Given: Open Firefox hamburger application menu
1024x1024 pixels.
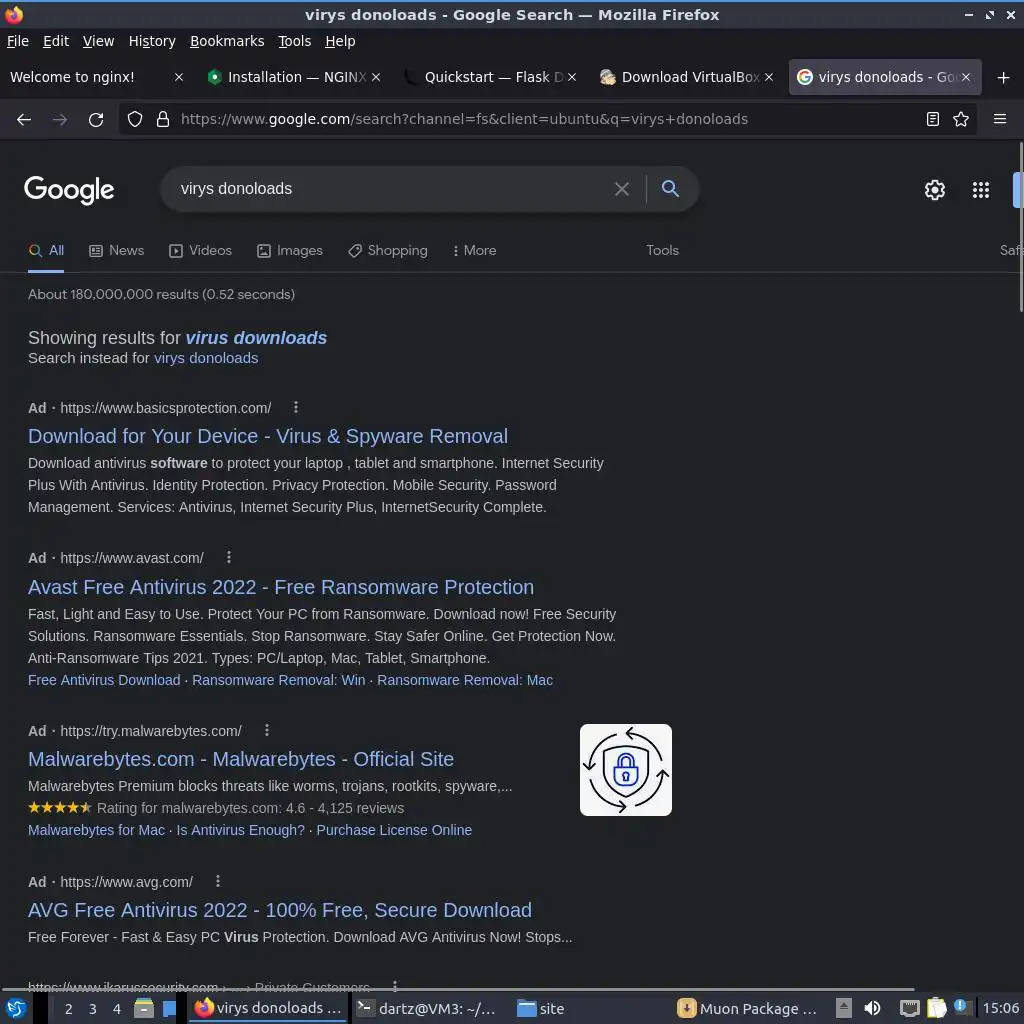Looking at the screenshot, I should [999, 119].
